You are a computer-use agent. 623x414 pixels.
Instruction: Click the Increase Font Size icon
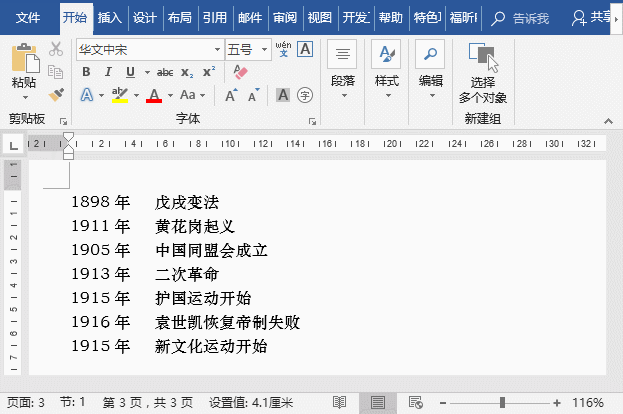click(x=231, y=95)
